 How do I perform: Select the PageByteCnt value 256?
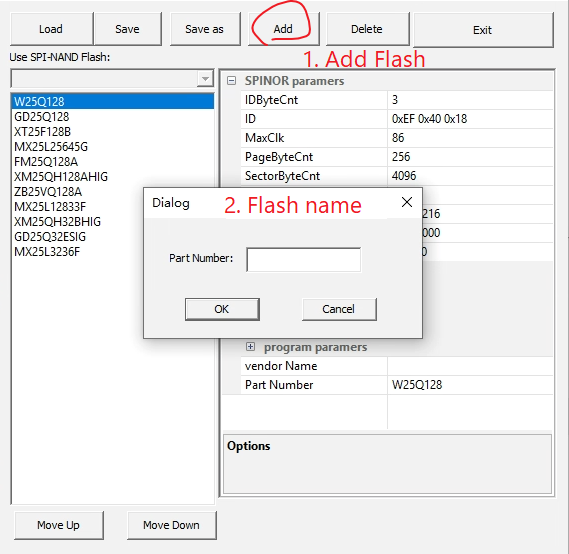coord(470,157)
